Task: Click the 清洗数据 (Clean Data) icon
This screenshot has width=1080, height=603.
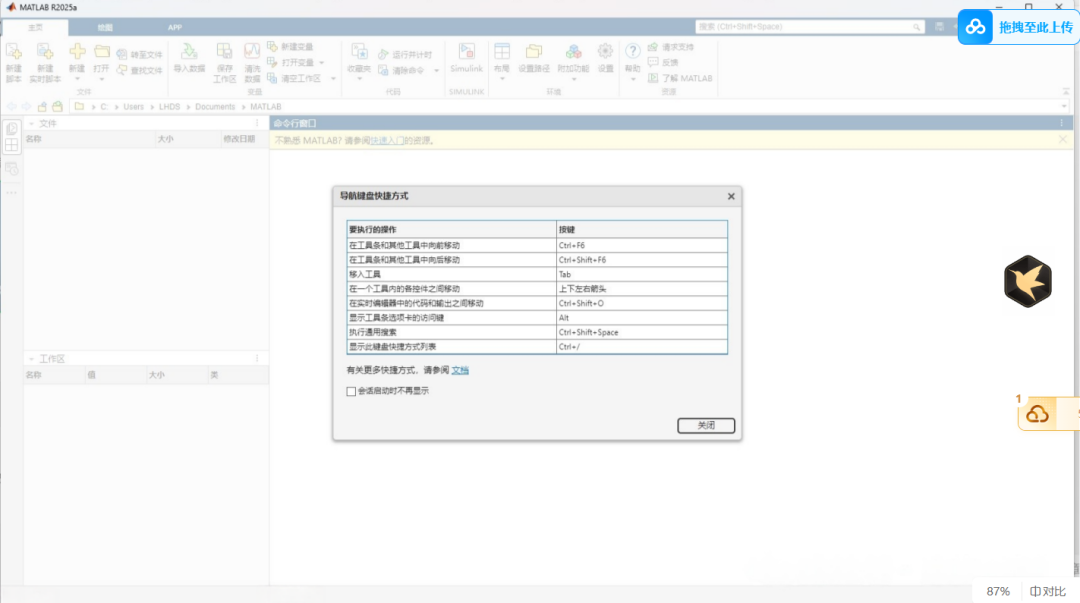Action: point(252,52)
